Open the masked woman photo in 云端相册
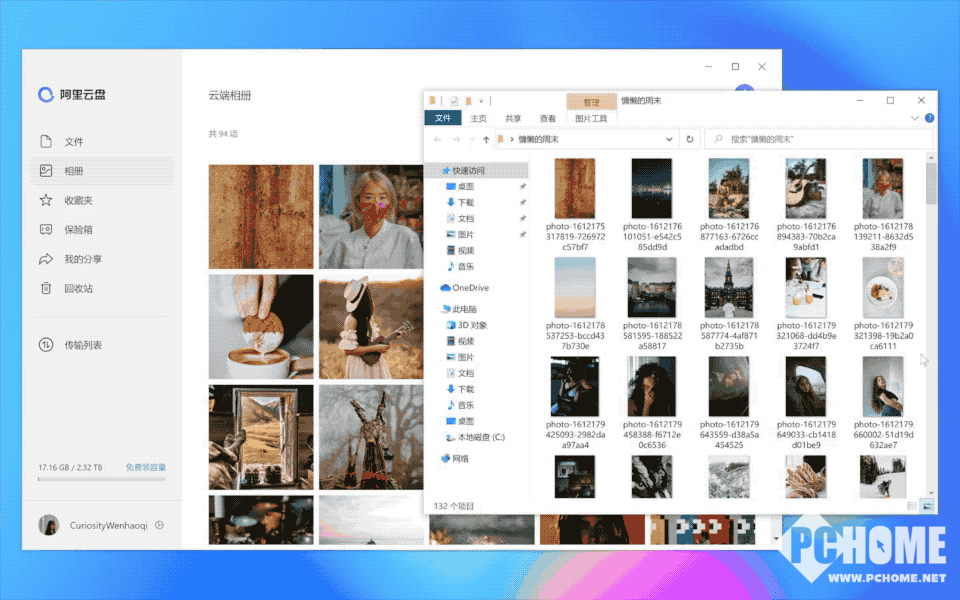The width and height of the screenshot is (960, 600). (371, 217)
